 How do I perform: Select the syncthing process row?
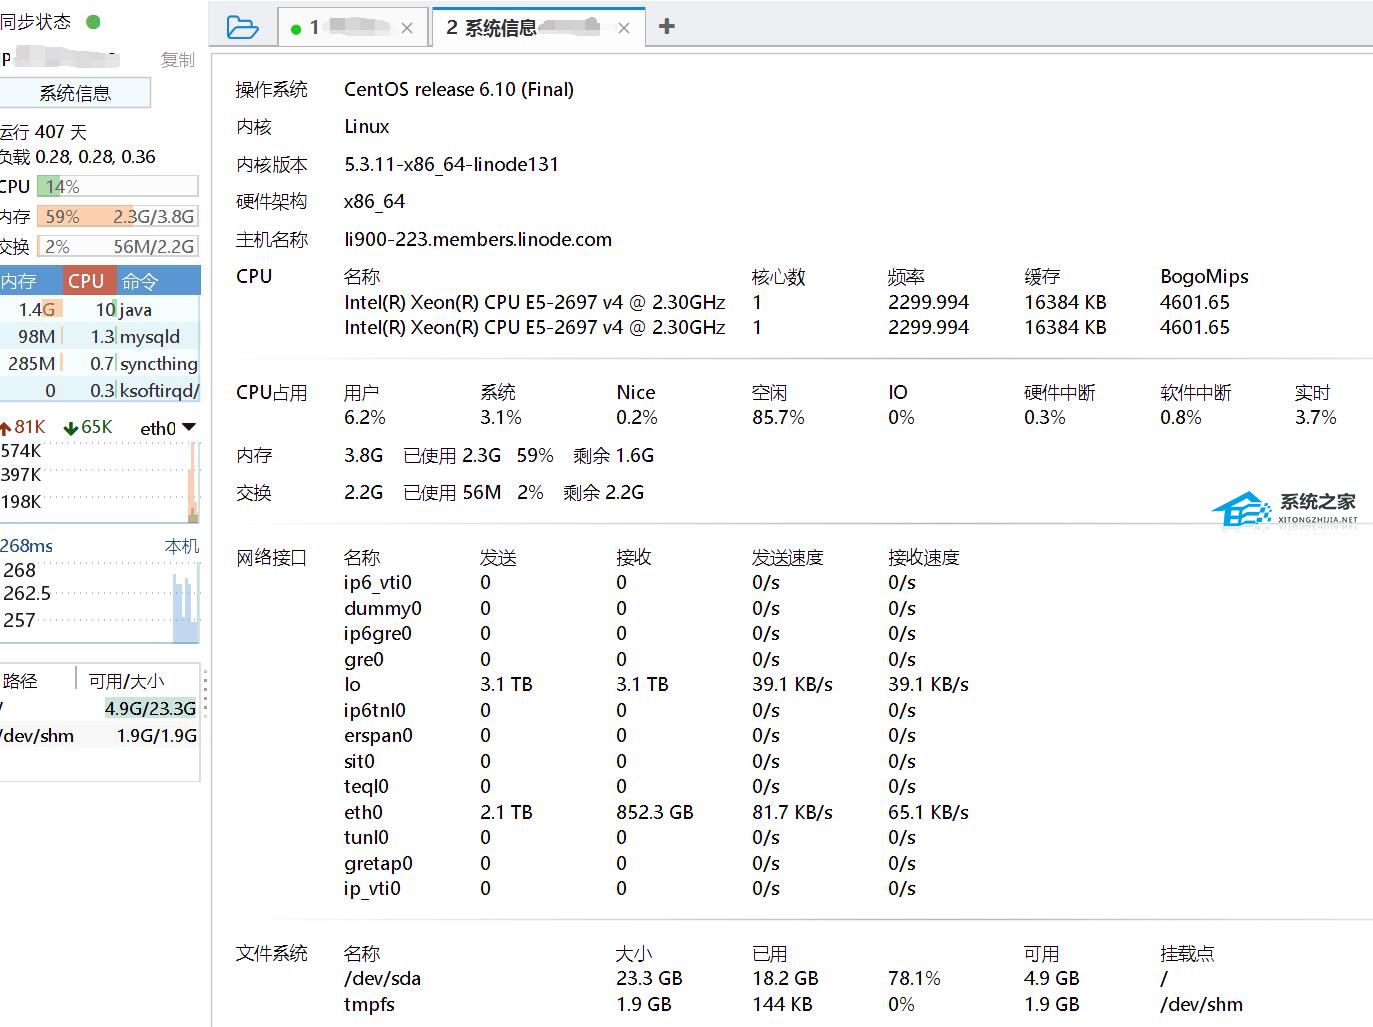[100, 364]
